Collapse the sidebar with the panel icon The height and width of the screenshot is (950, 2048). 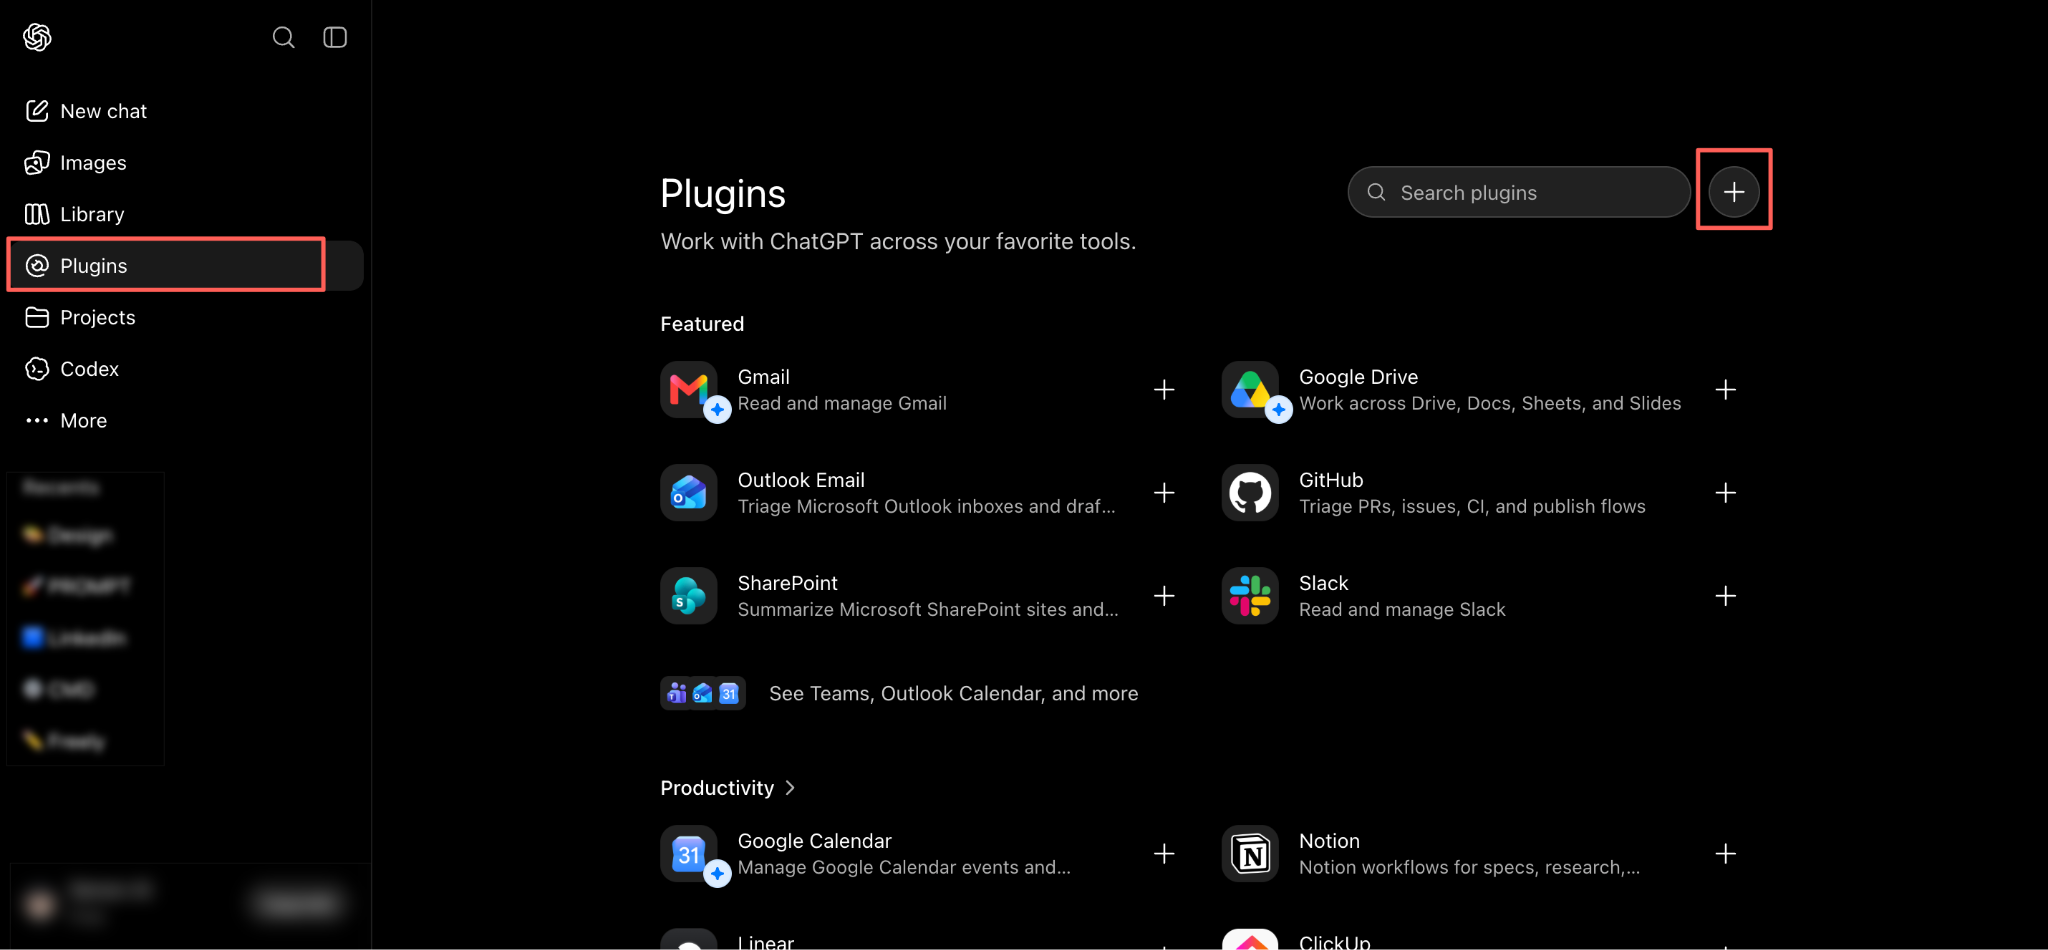(335, 37)
